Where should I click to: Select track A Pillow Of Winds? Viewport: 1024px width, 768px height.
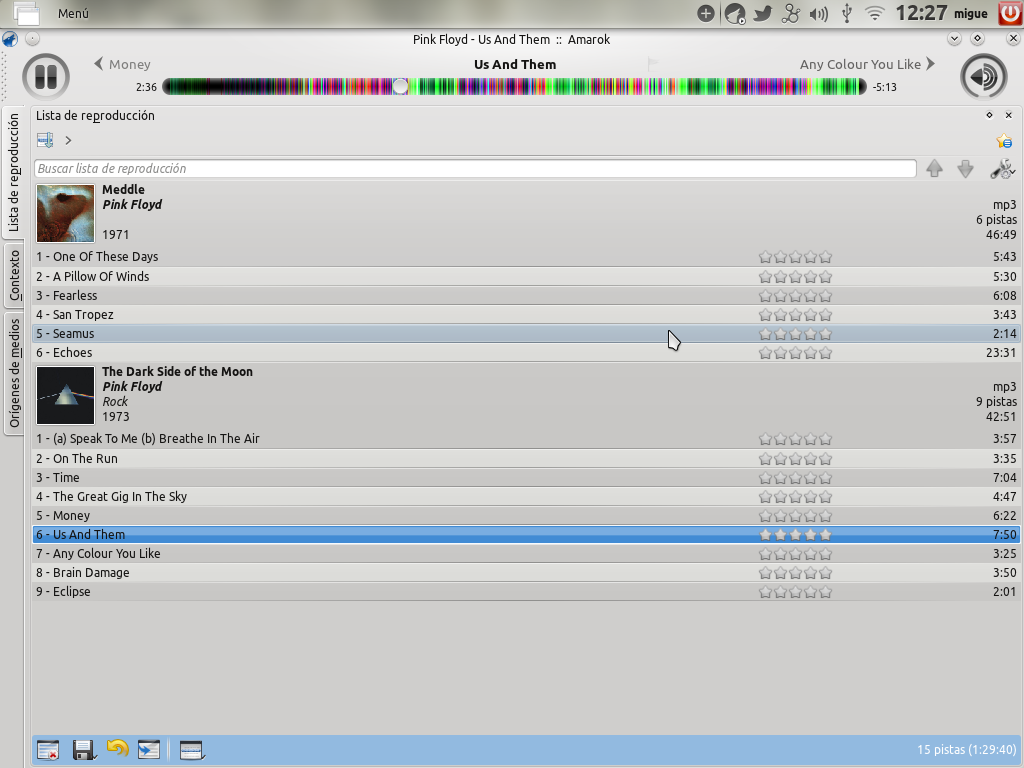(526, 276)
